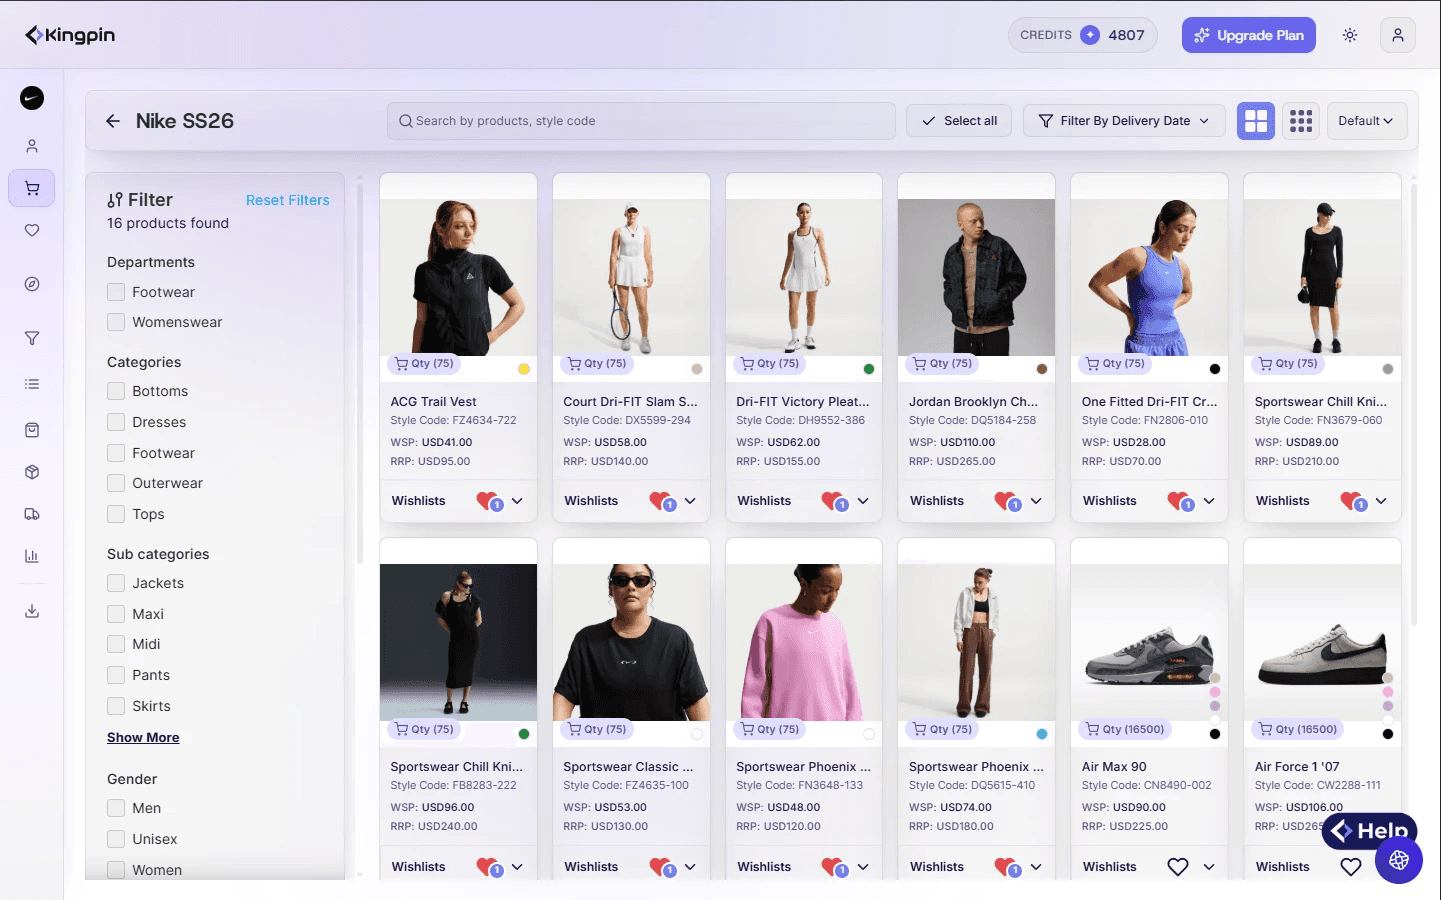Enable the Bottoms category filter
Image resolution: width=1441 pixels, height=900 pixels.
click(x=116, y=391)
